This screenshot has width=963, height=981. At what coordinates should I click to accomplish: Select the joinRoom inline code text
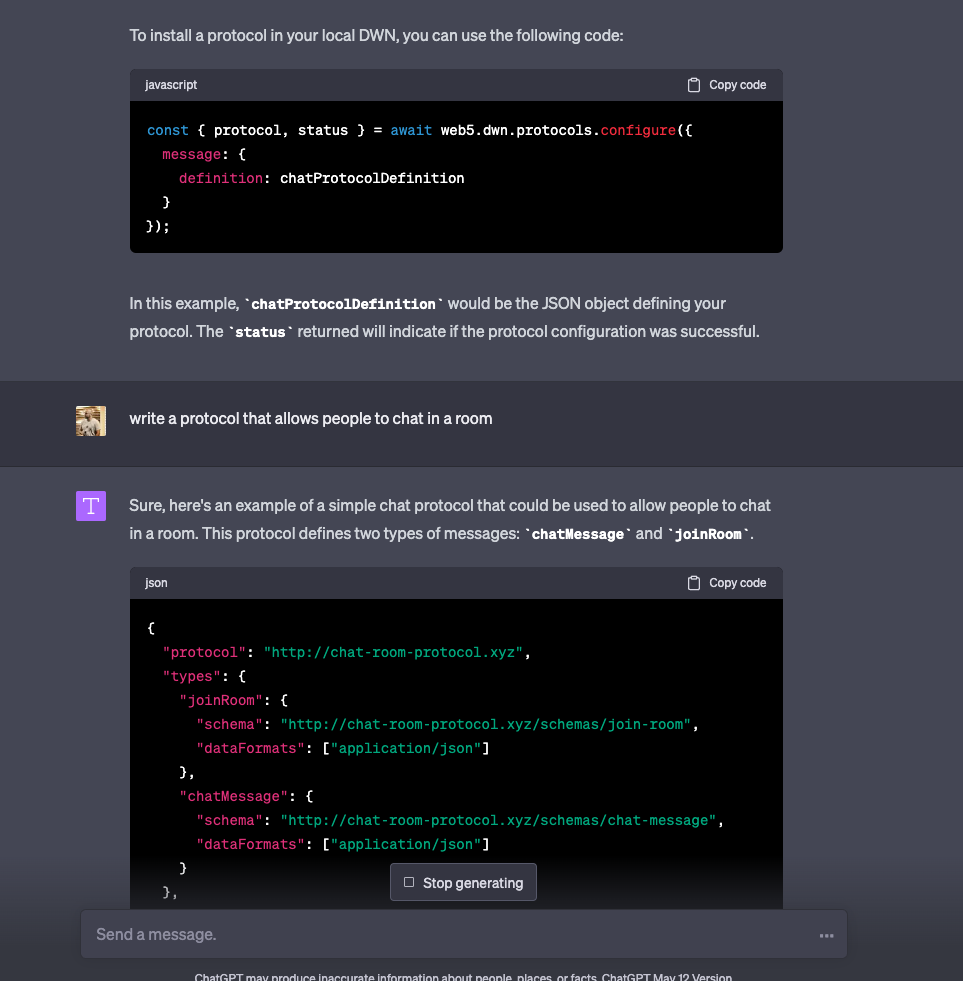pos(708,533)
